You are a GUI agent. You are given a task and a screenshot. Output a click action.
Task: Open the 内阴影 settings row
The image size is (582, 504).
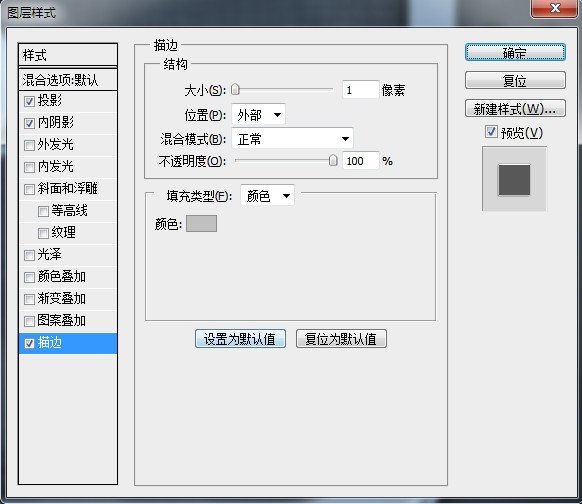[68, 123]
